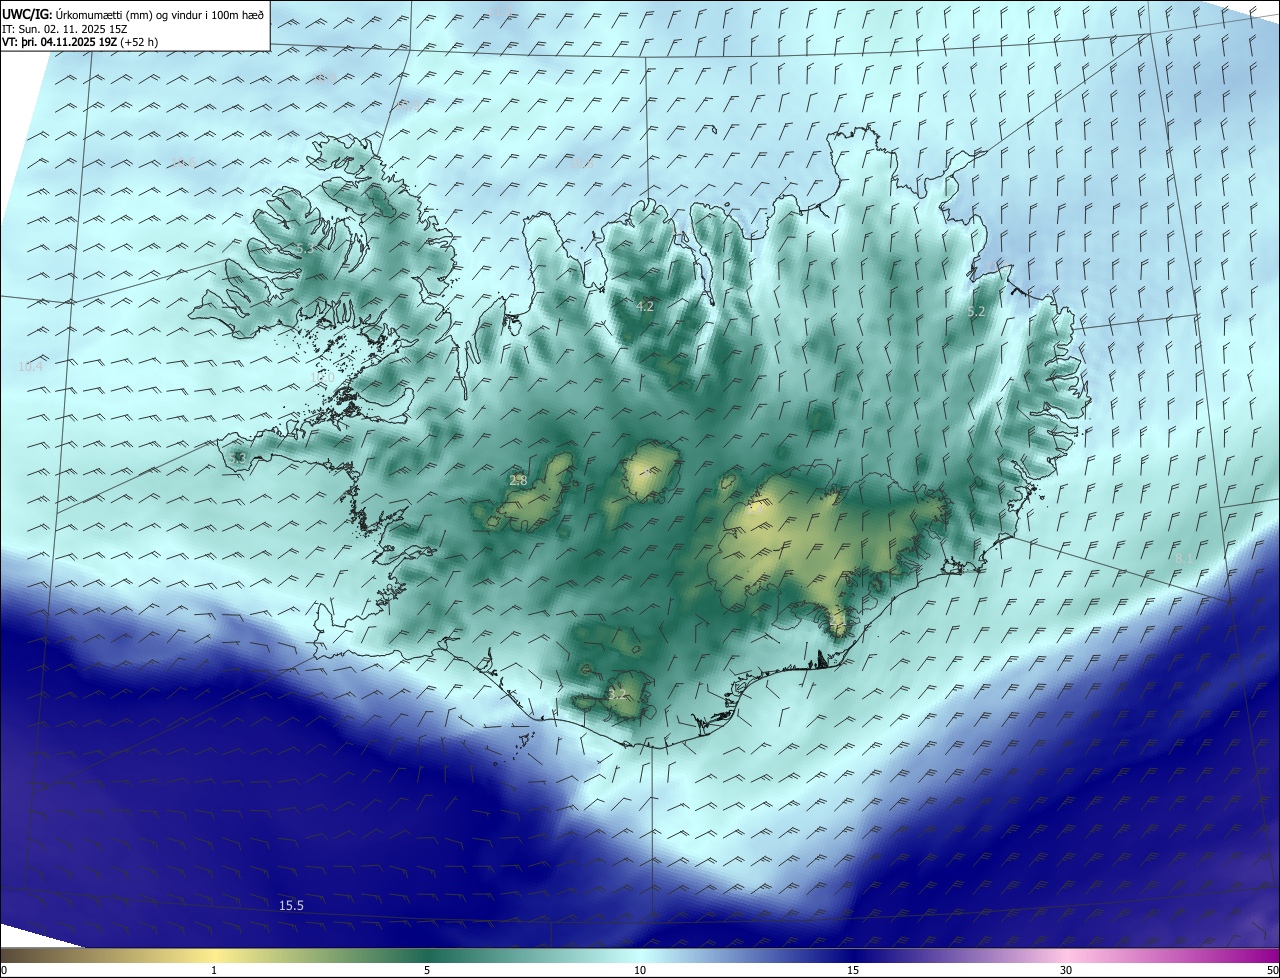Click the 50 label on the color scale
The height and width of the screenshot is (978, 1280).
click(1272, 970)
